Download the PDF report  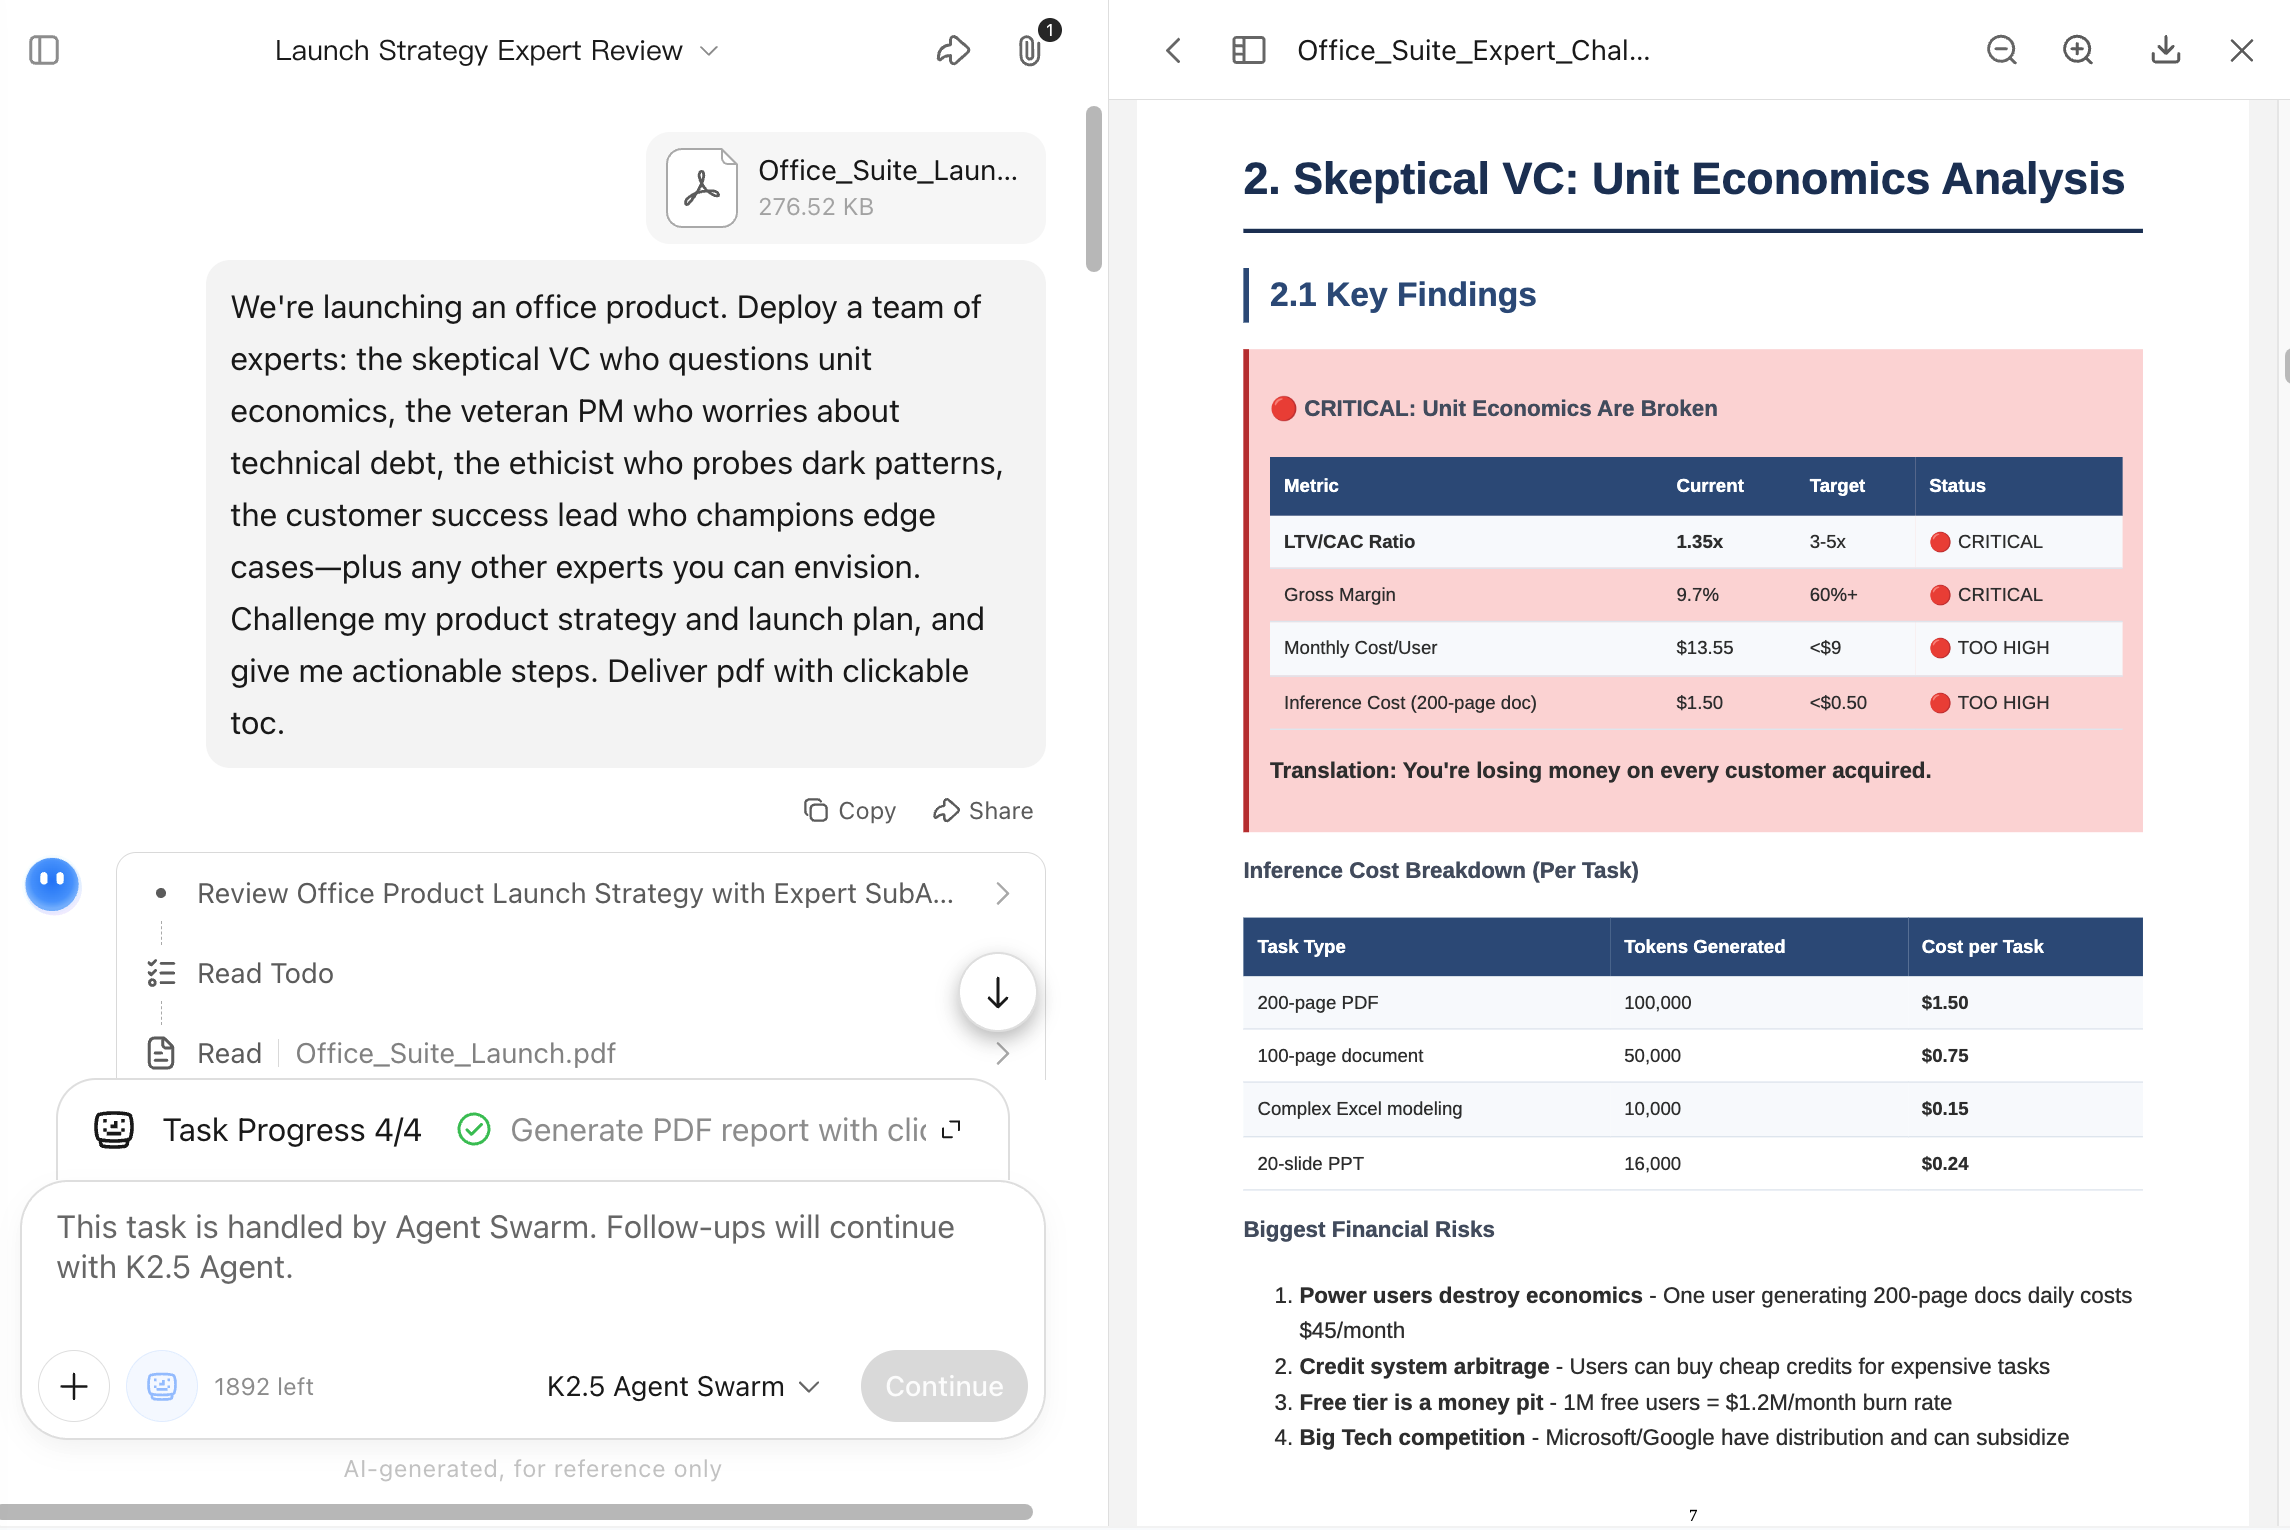(x=2165, y=50)
